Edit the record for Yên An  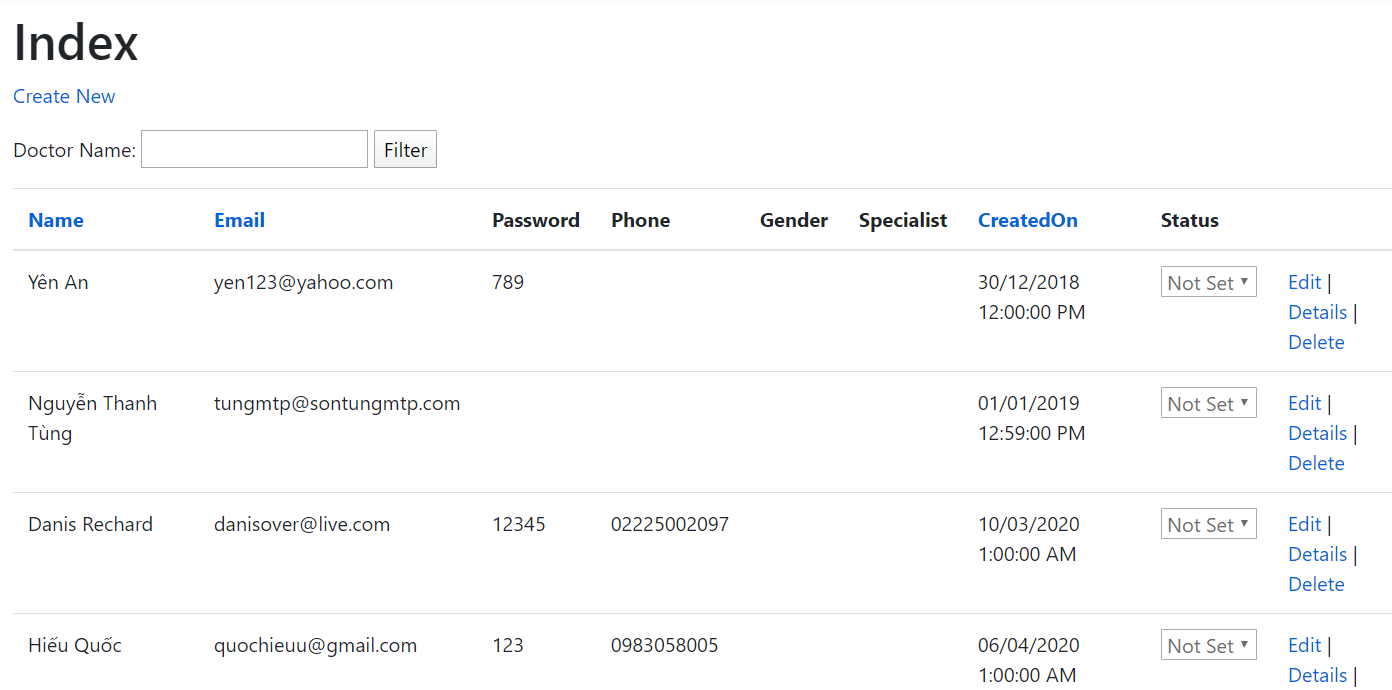[x=1304, y=282]
